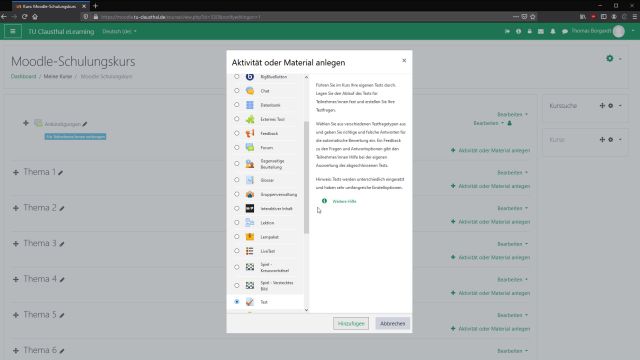The height and width of the screenshot is (360, 640).
Task: Click the Gruppenverwaltung icon
Action: pos(250,194)
